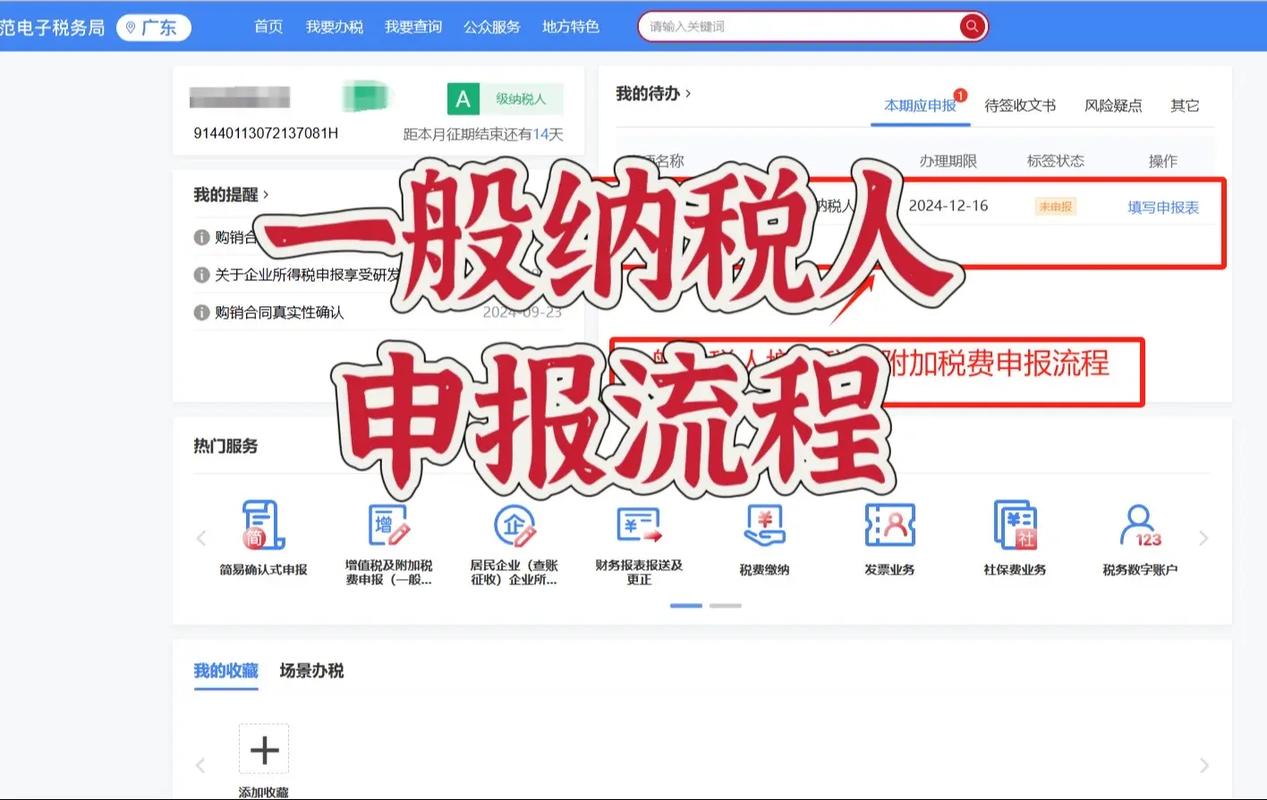Image resolution: width=1267 pixels, height=800 pixels.
Task: Click the right carousel arrow
Action: point(1204,537)
